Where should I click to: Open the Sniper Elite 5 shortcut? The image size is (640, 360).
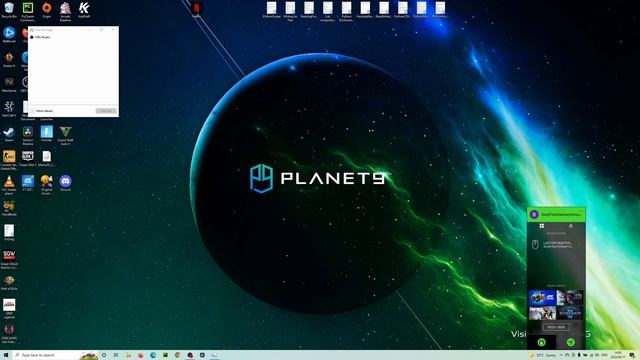pyautogui.click(x=28, y=158)
